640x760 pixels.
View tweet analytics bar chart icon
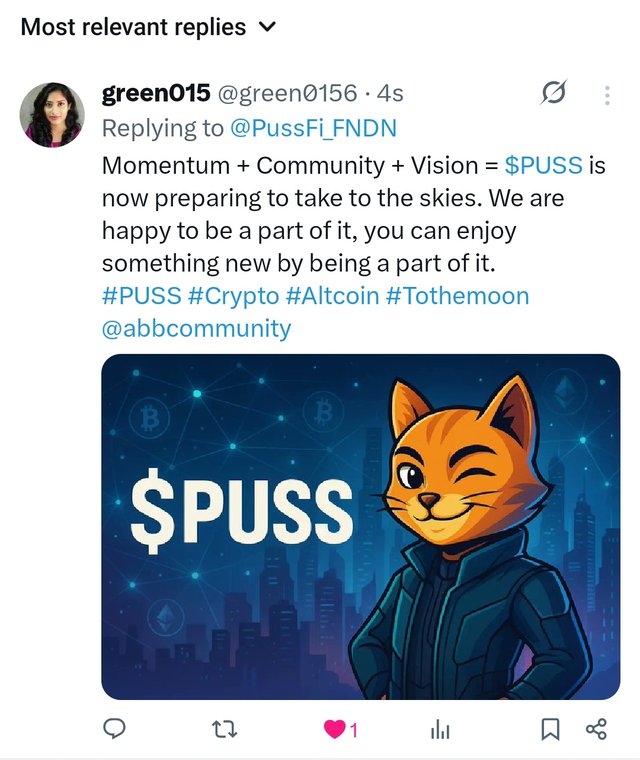click(x=440, y=729)
